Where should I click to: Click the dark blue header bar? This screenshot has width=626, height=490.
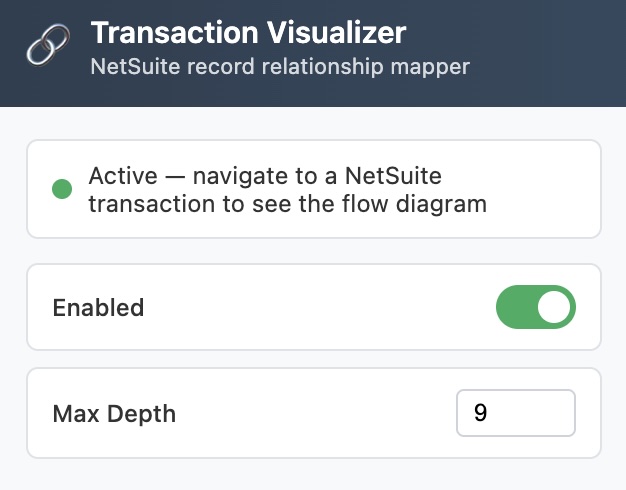point(519,53)
